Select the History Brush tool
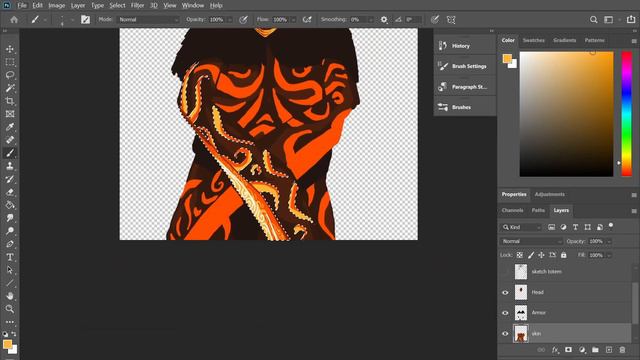The image size is (640, 360). (x=10, y=179)
